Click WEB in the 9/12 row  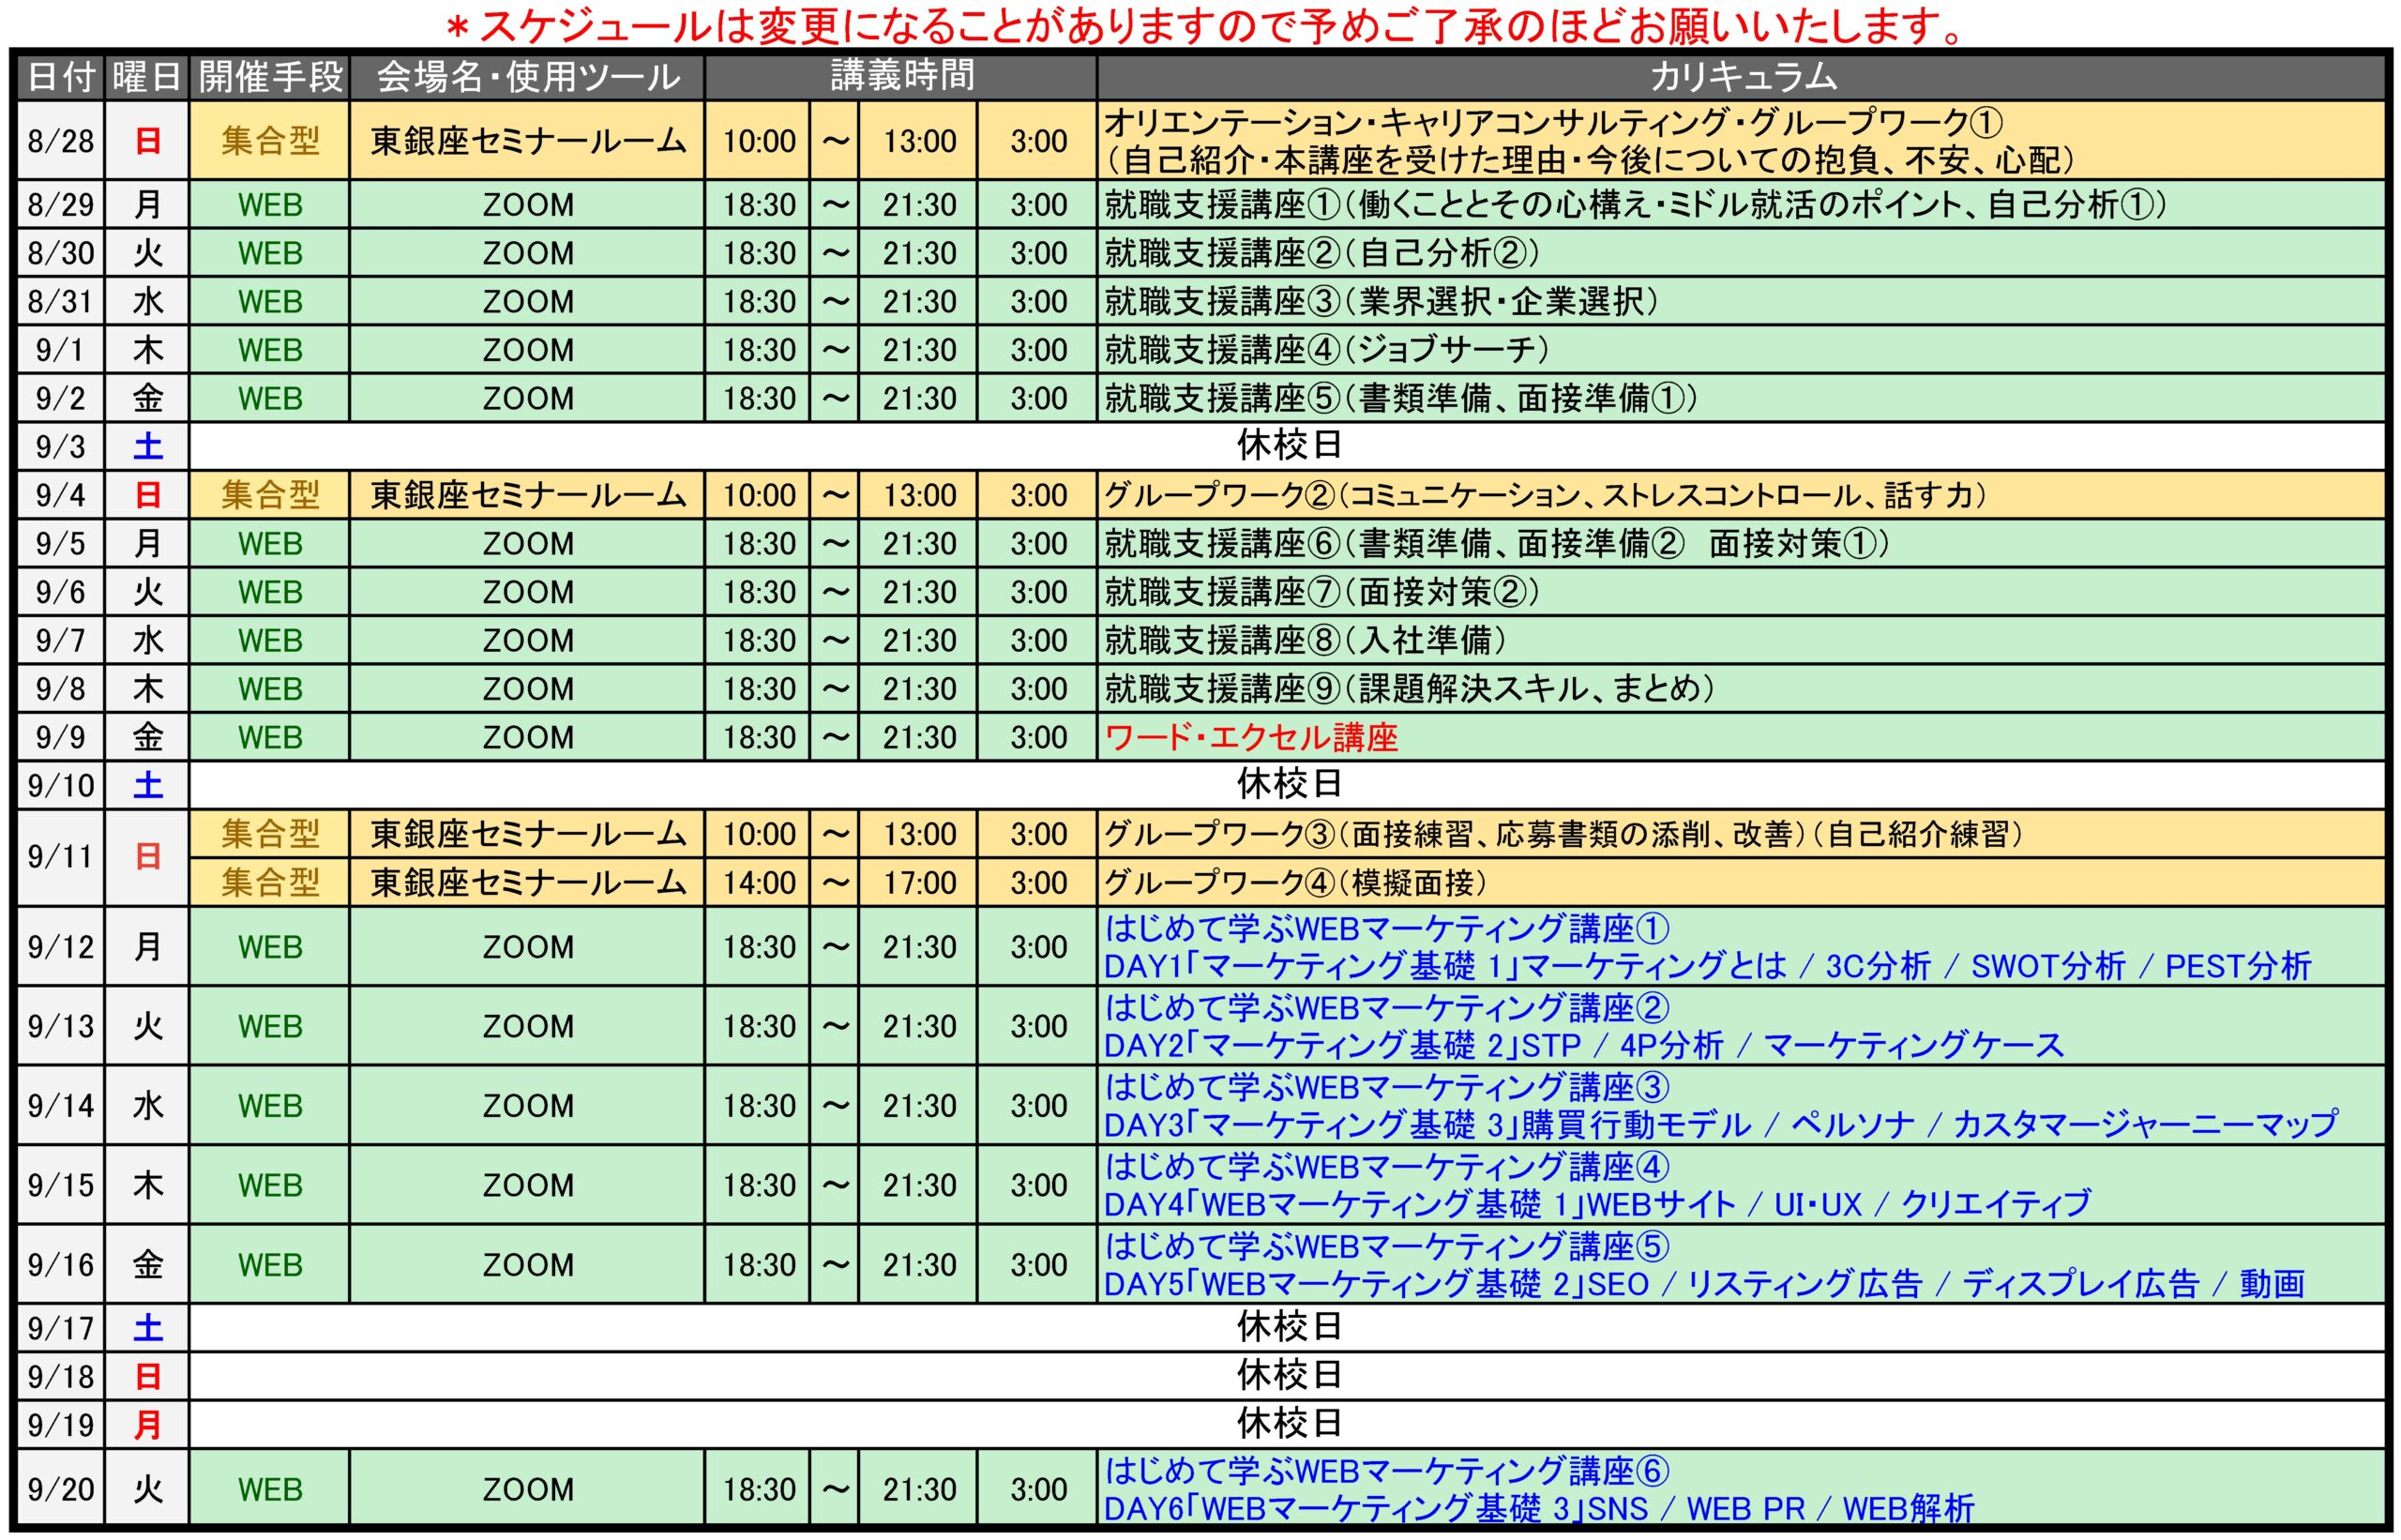270,947
